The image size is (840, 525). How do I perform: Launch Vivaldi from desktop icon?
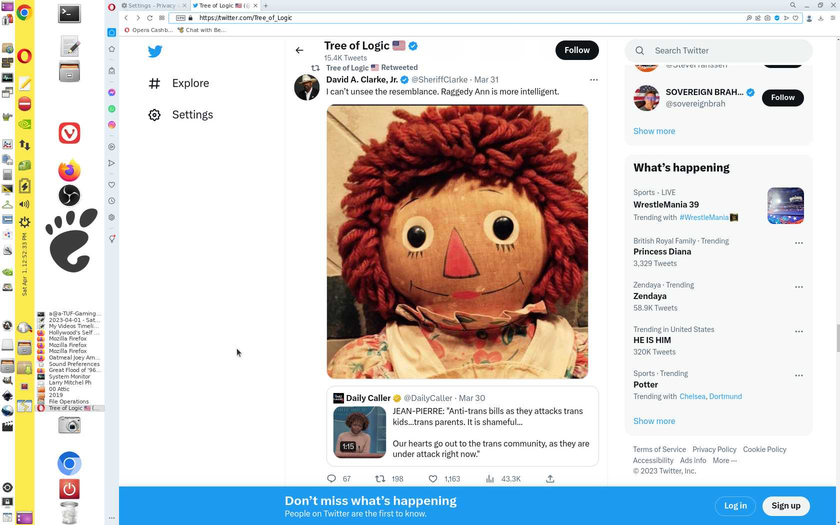69,133
